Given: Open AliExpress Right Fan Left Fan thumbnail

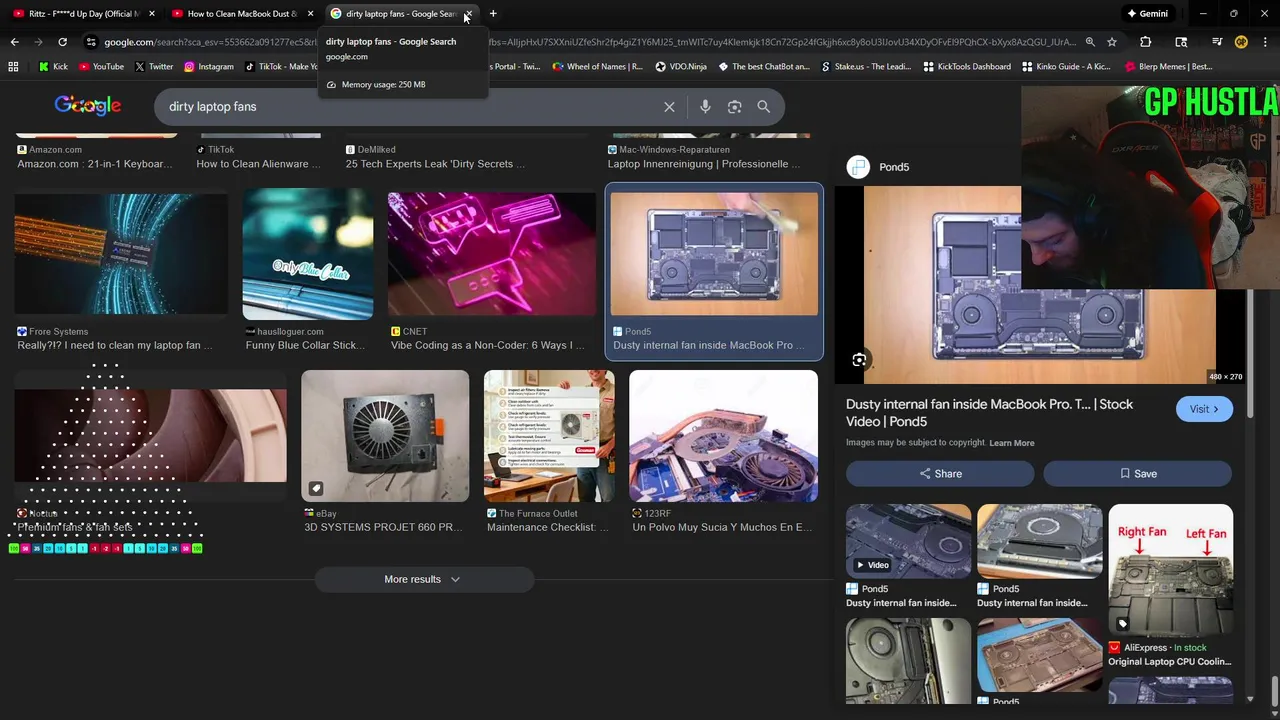Looking at the screenshot, I should tap(1170, 570).
